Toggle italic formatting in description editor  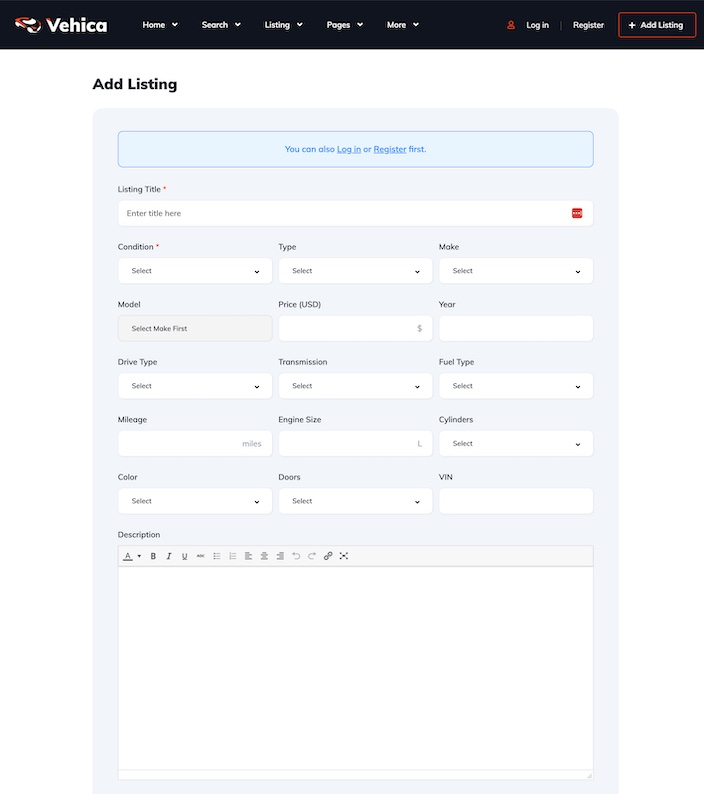(169, 556)
